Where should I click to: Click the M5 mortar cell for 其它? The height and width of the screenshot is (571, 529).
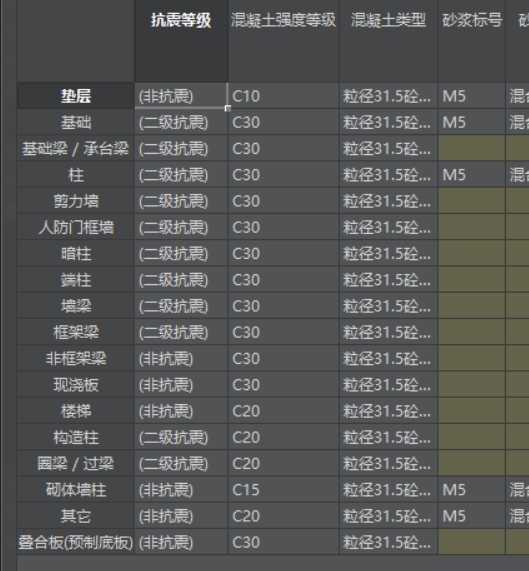(x=472, y=516)
